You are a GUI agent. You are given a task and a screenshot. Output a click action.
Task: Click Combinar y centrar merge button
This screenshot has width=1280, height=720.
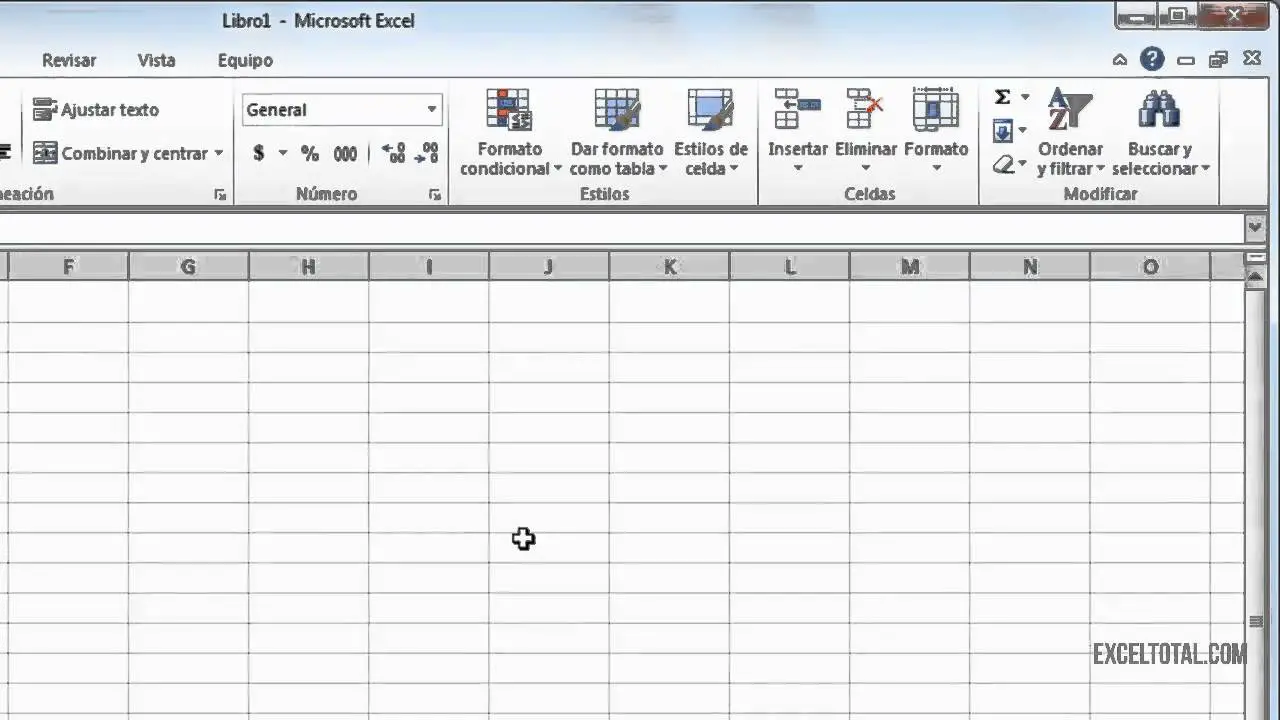[x=120, y=153]
